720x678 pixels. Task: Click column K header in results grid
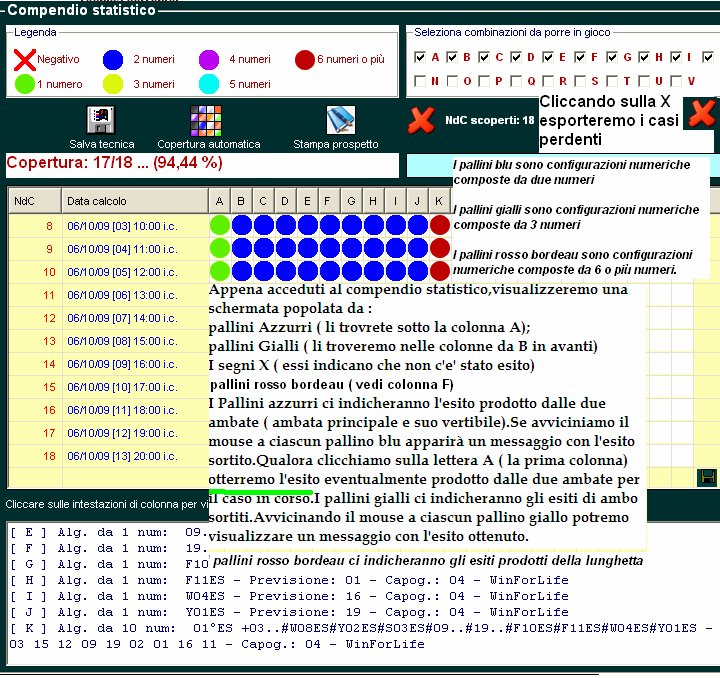pyautogui.click(x=439, y=201)
